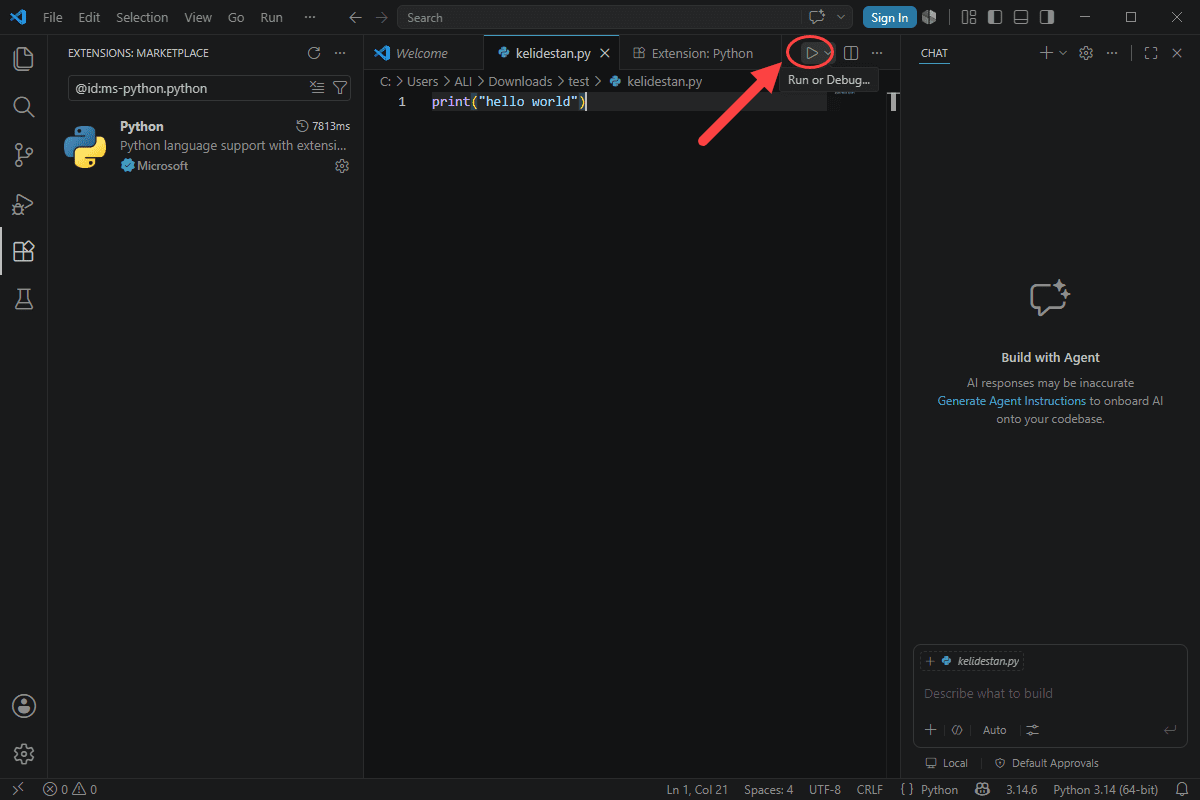Image resolution: width=1200 pixels, height=800 pixels.
Task: Open the Python extension manage gear
Action: click(342, 166)
